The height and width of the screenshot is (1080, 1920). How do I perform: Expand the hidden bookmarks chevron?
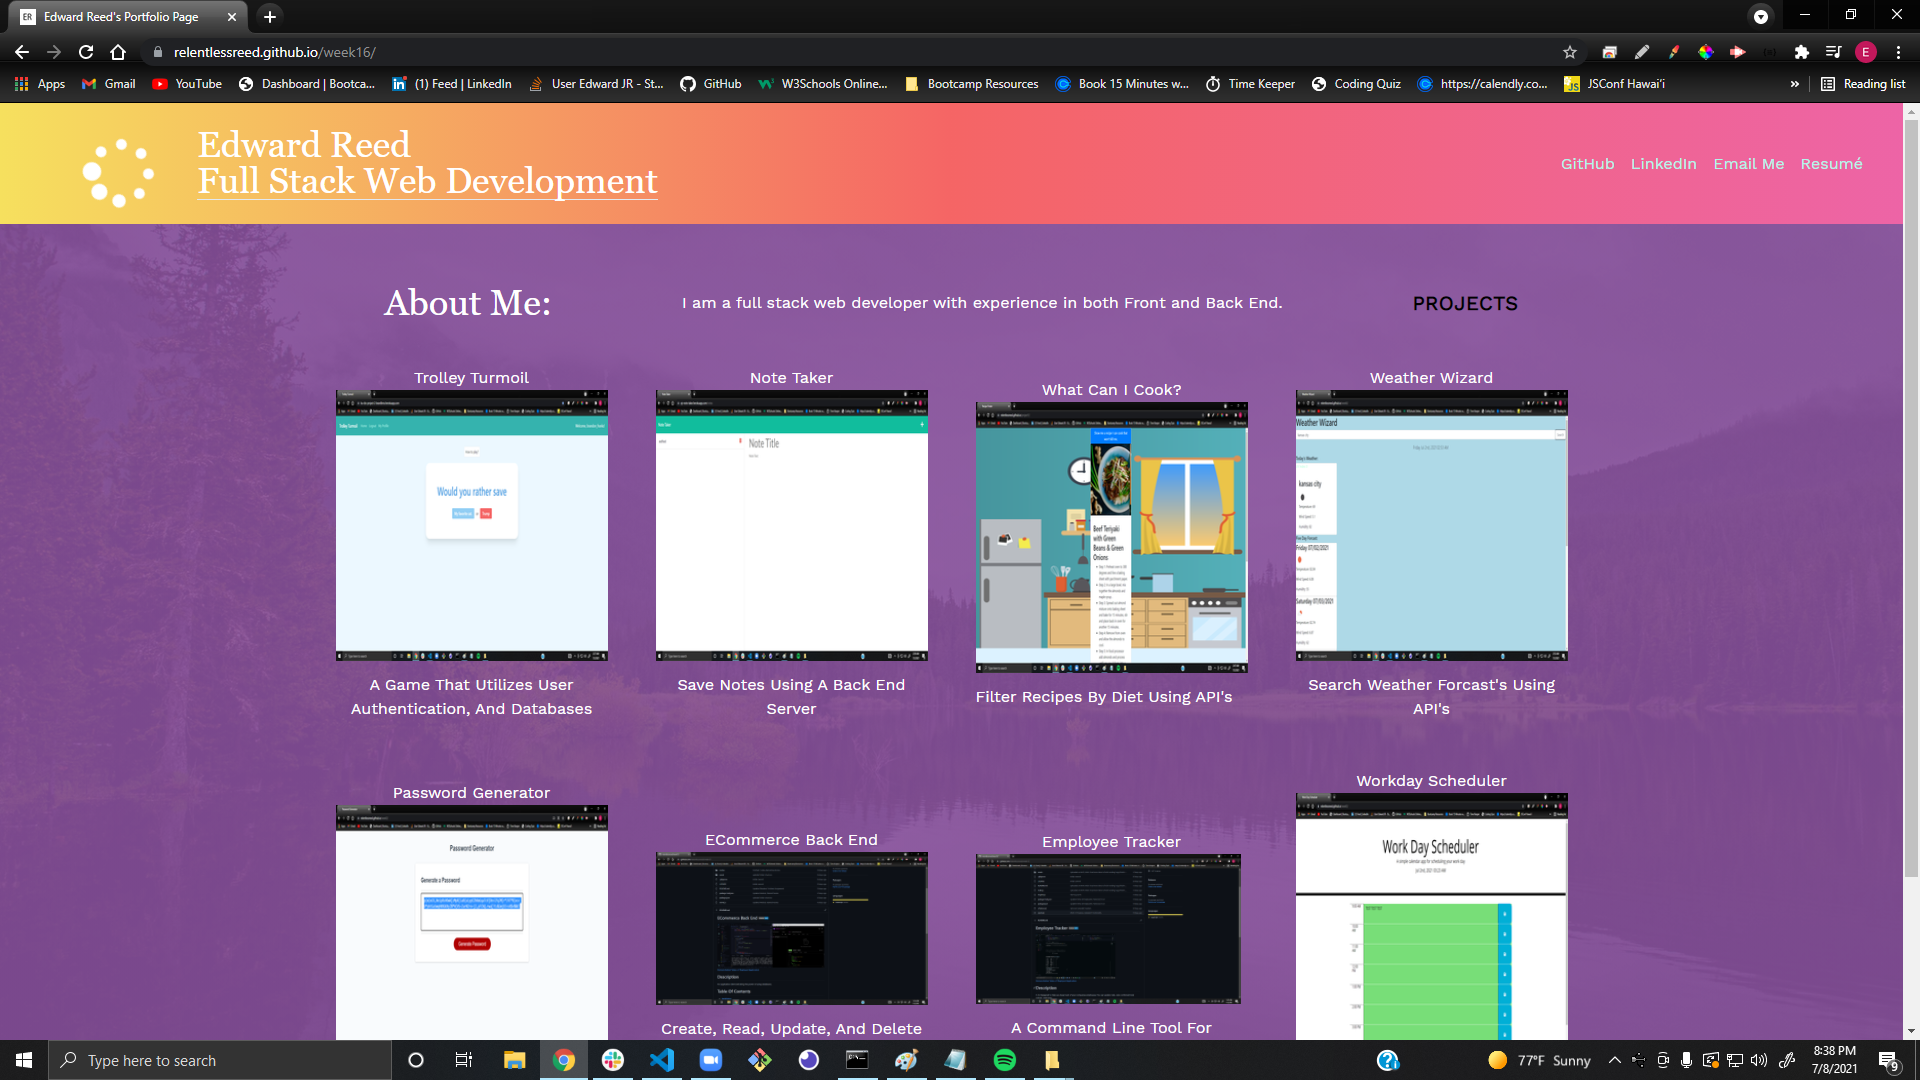pyautogui.click(x=1795, y=84)
